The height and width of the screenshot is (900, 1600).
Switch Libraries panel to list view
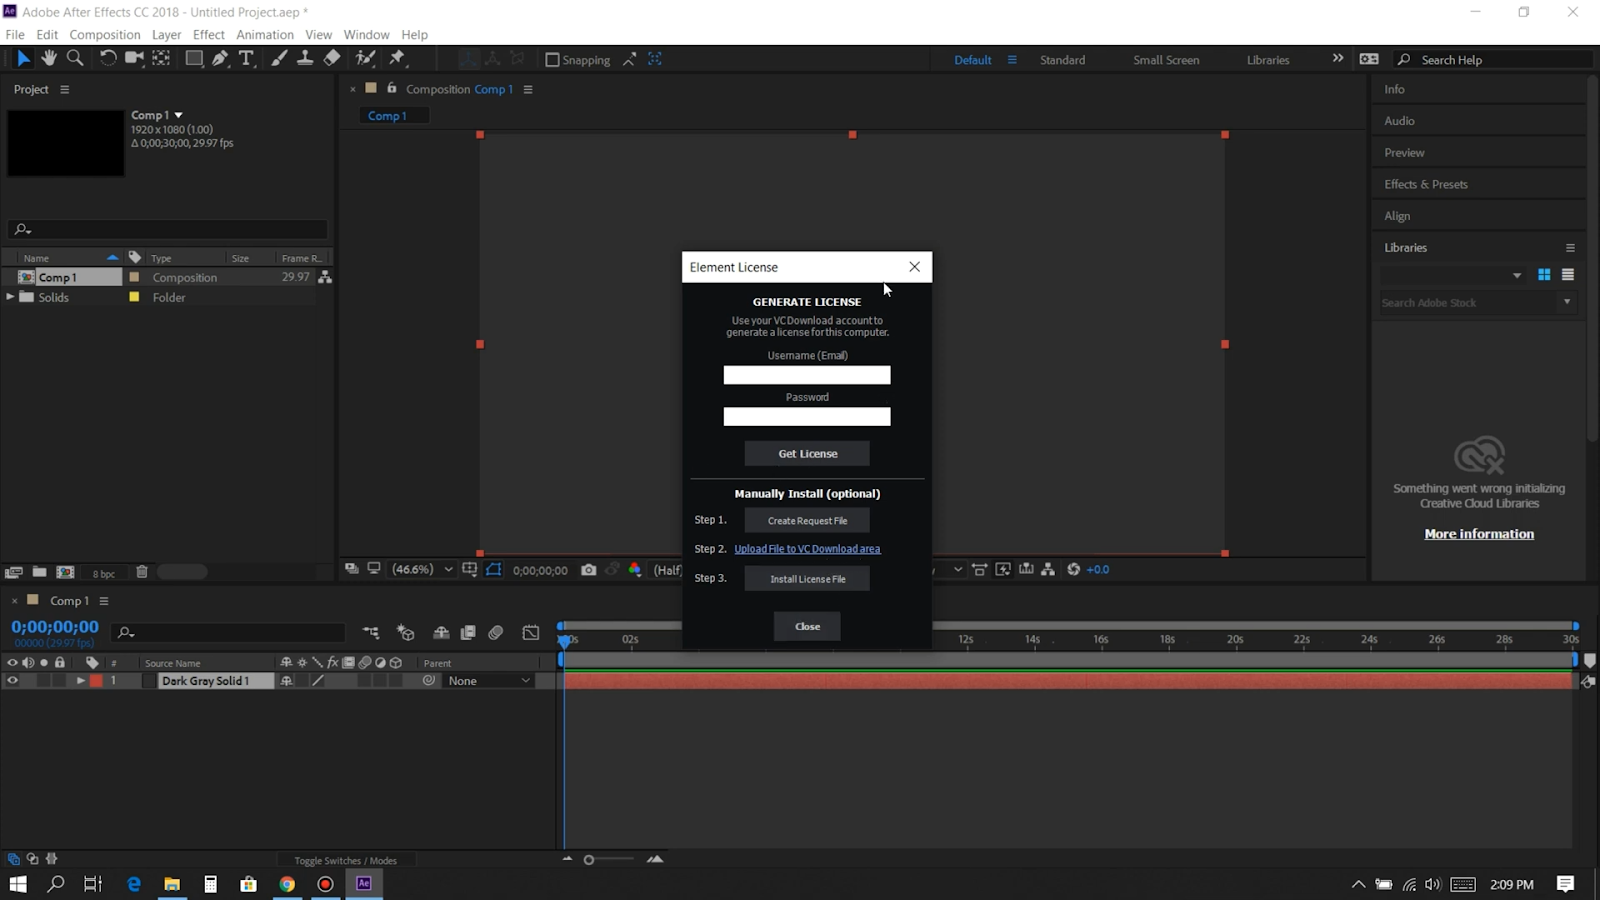coord(1568,275)
